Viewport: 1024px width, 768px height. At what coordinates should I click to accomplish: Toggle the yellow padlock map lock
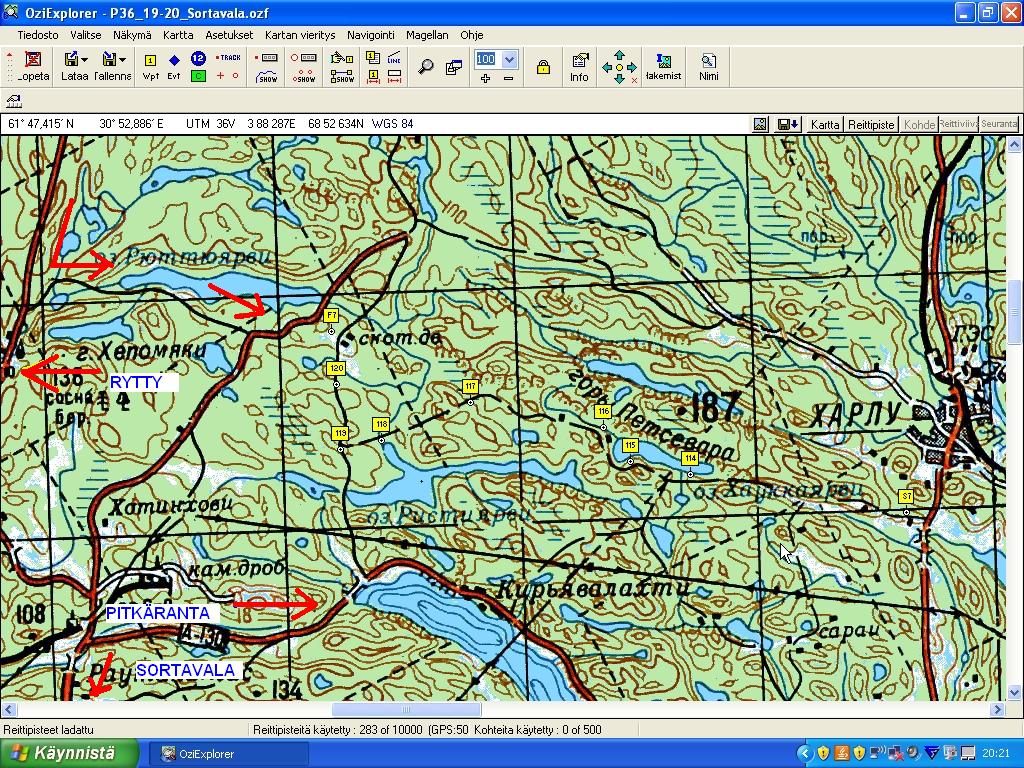tap(543, 67)
